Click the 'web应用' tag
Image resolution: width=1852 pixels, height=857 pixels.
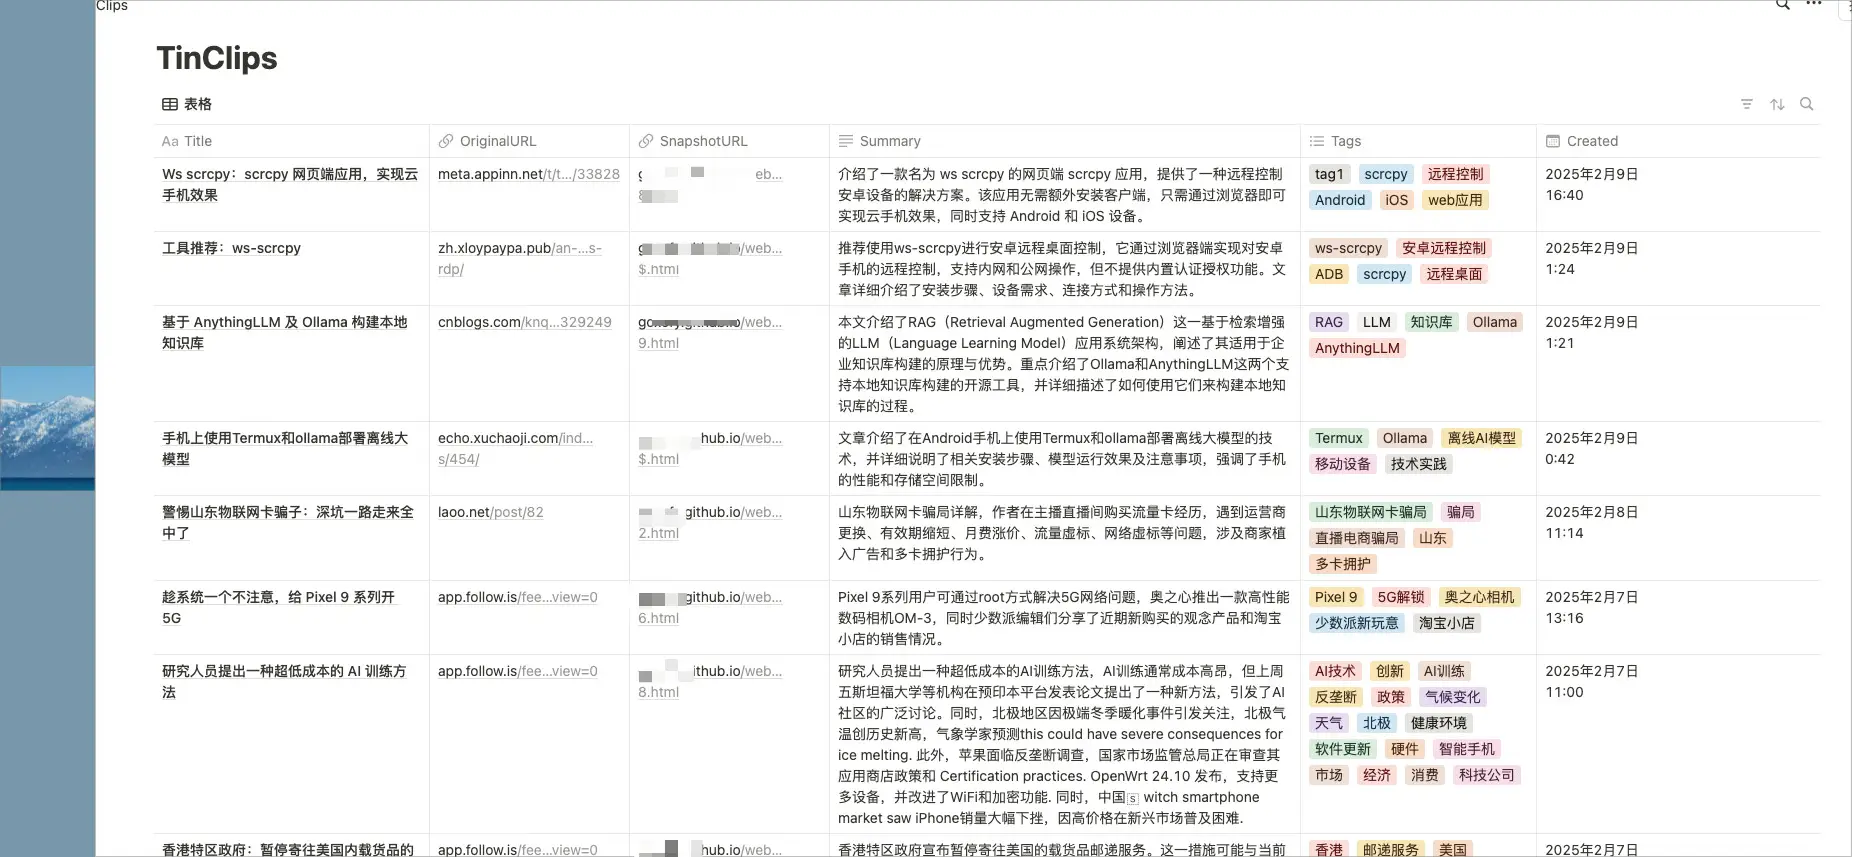[1455, 200]
